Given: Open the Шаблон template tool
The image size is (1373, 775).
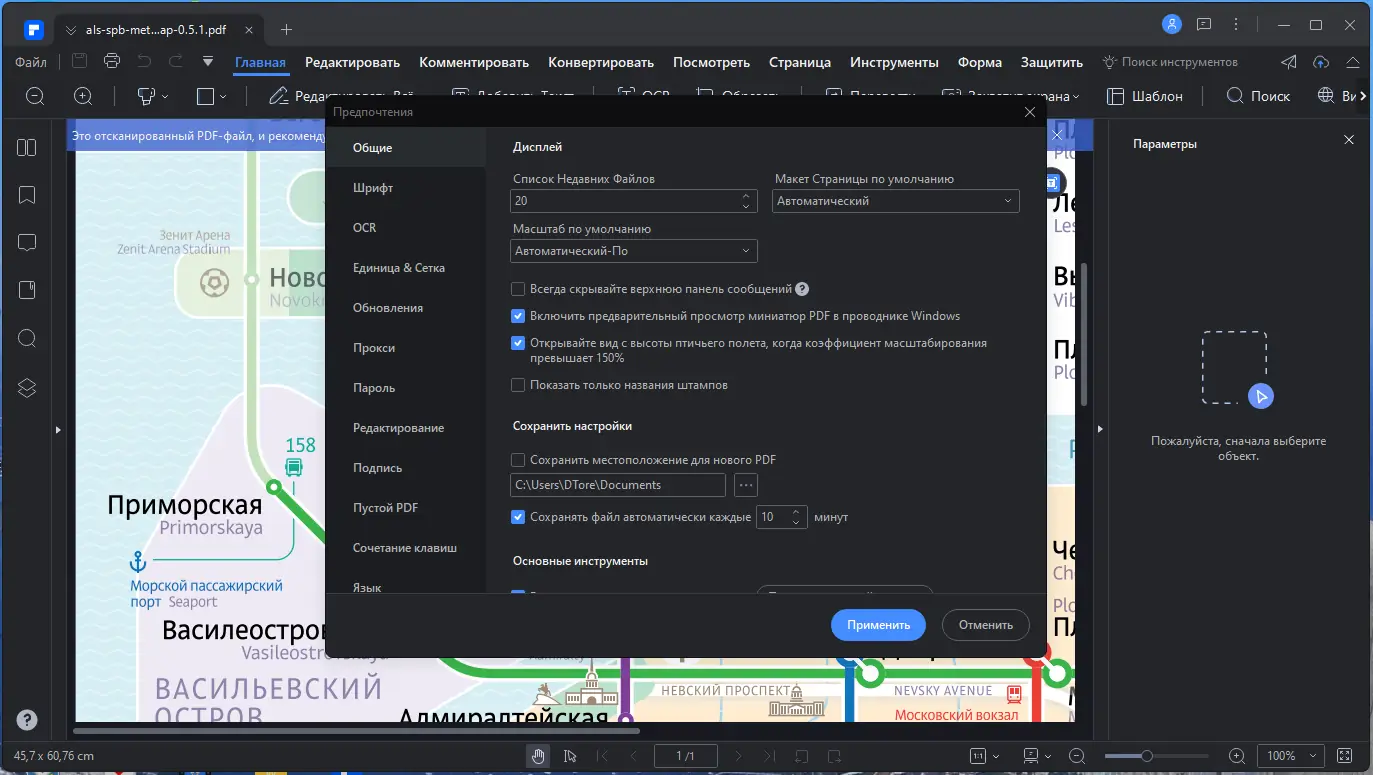Looking at the screenshot, I should (x=1145, y=96).
